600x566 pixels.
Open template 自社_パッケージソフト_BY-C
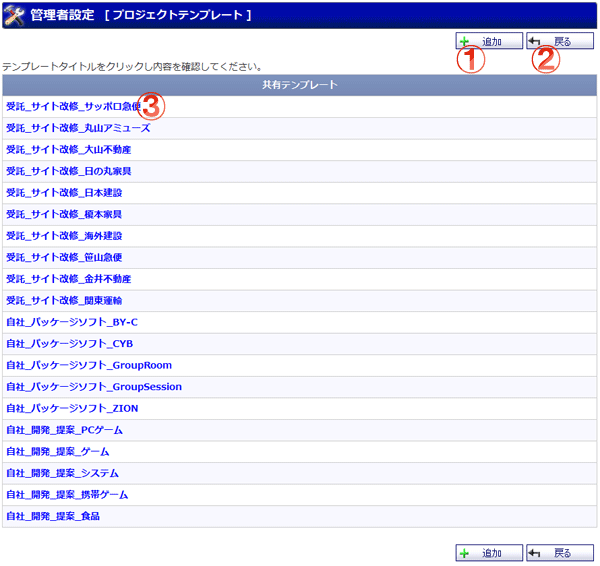pyautogui.click(x=72, y=322)
